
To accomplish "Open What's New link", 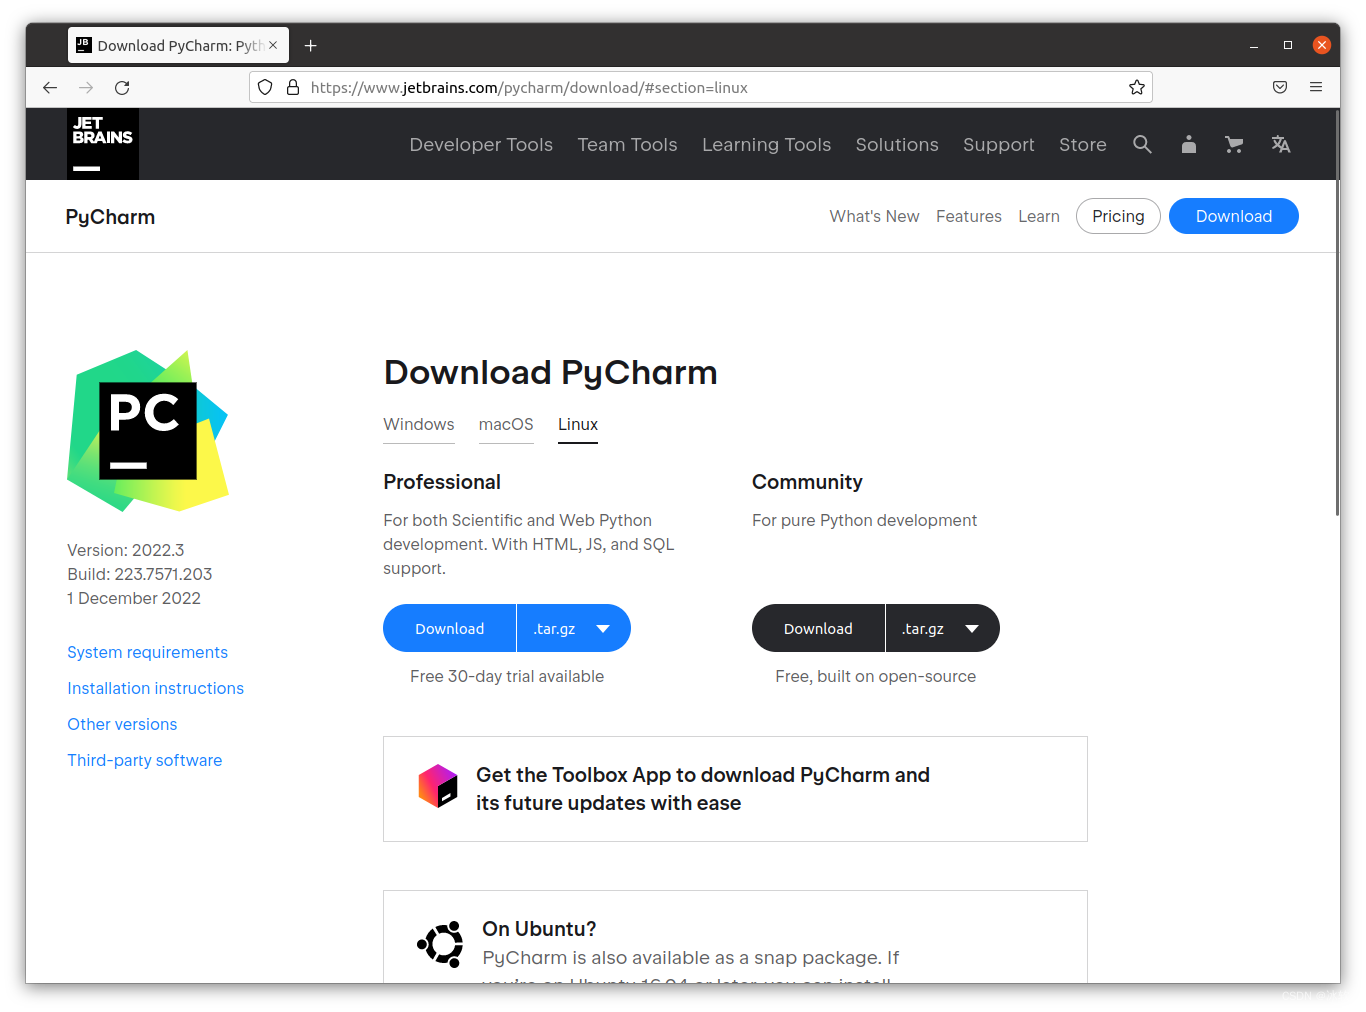I will click(874, 216).
